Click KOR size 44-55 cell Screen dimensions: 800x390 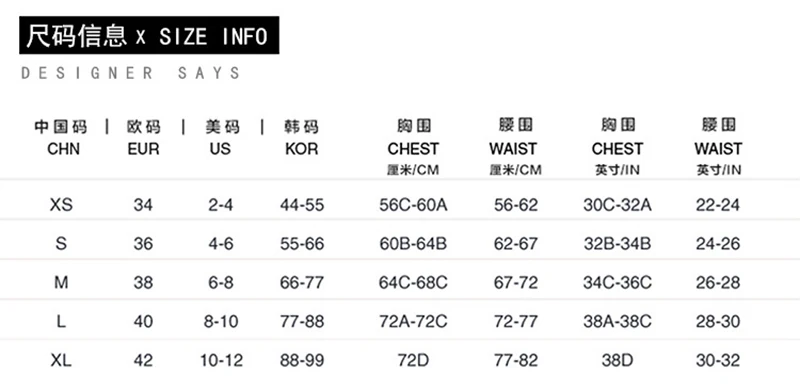pyautogui.click(x=302, y=205)
